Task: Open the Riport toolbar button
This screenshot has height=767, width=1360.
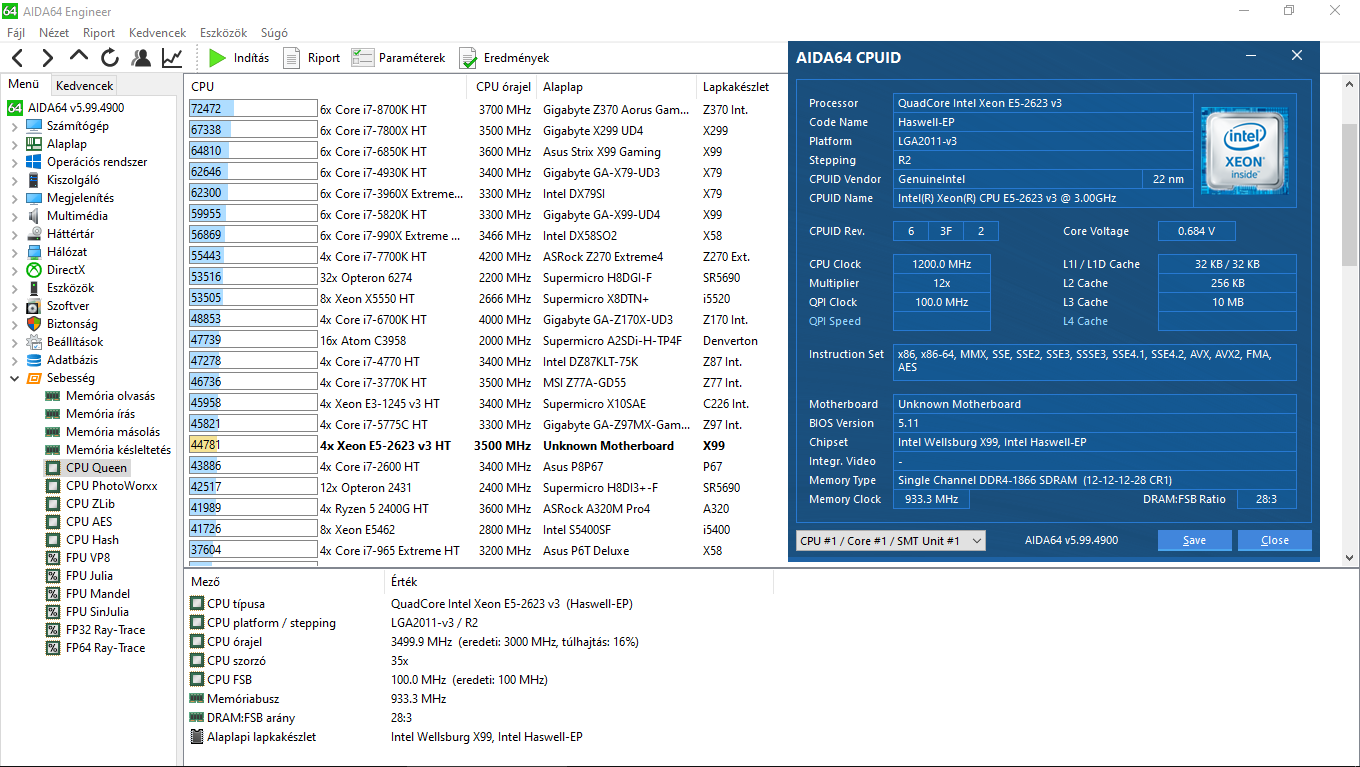Action: click(311, 58)
